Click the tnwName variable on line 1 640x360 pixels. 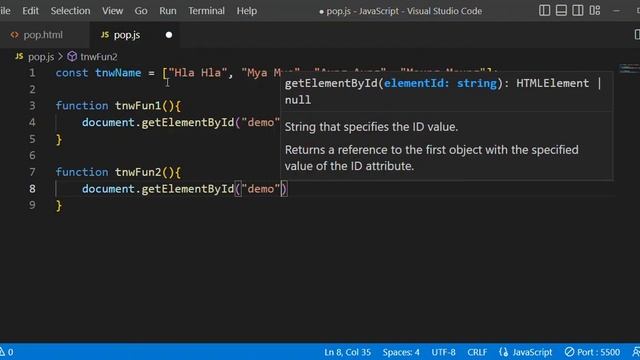(x=118, y=73)
